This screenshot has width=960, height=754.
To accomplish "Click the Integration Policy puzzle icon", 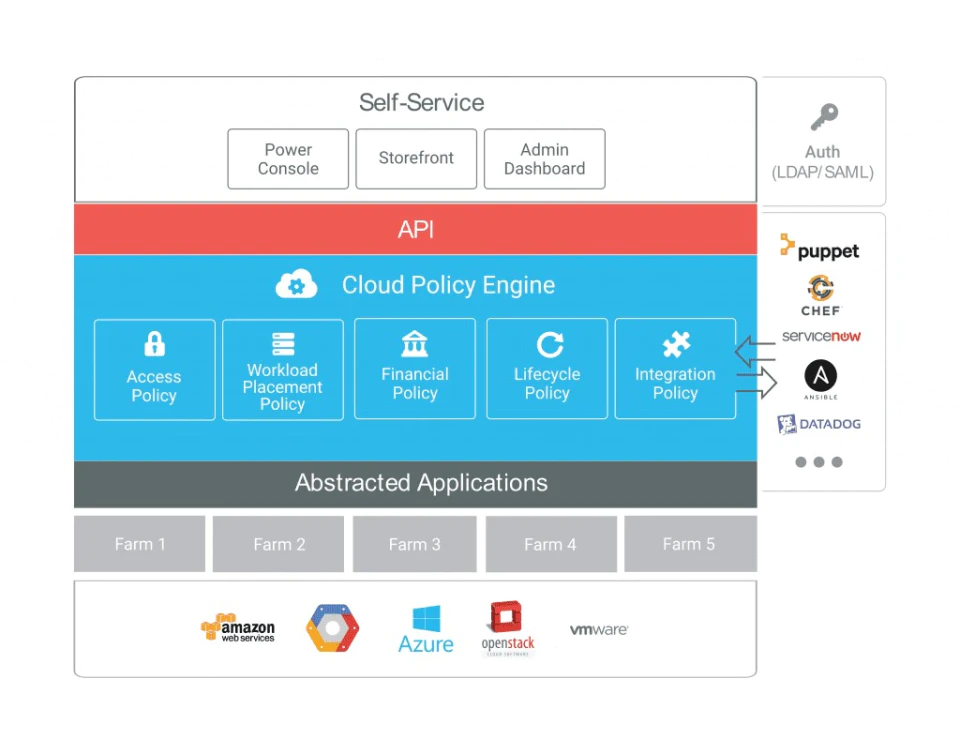I will coord(677,344).
